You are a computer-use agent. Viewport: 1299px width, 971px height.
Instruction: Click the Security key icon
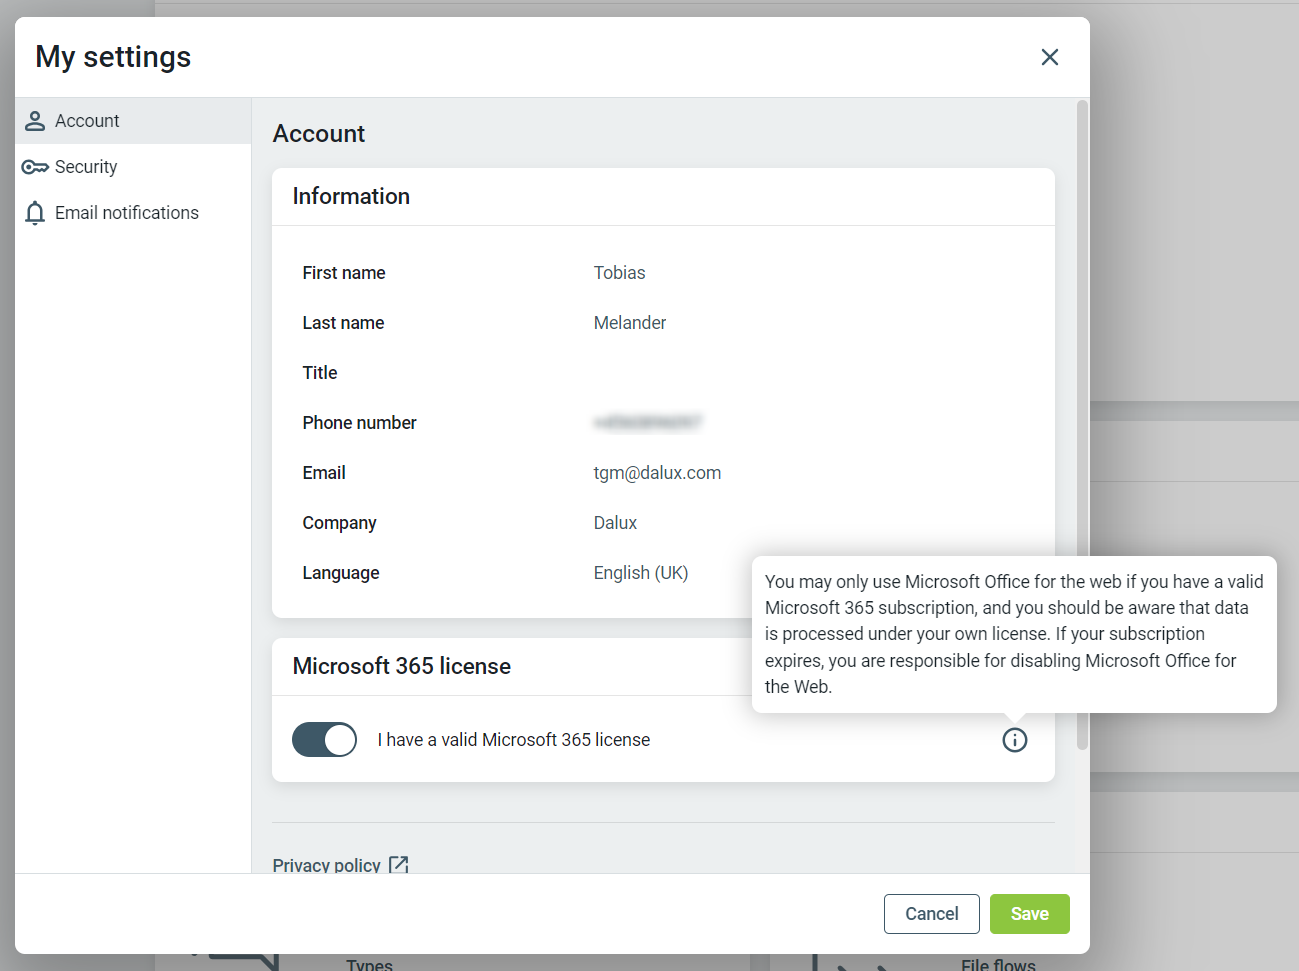[35, 167]
